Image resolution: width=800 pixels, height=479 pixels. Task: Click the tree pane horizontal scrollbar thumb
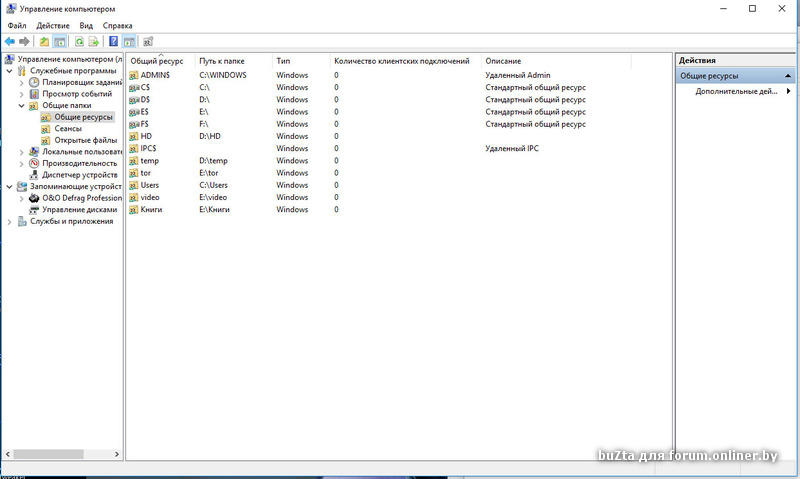click(x=48, y=454)
